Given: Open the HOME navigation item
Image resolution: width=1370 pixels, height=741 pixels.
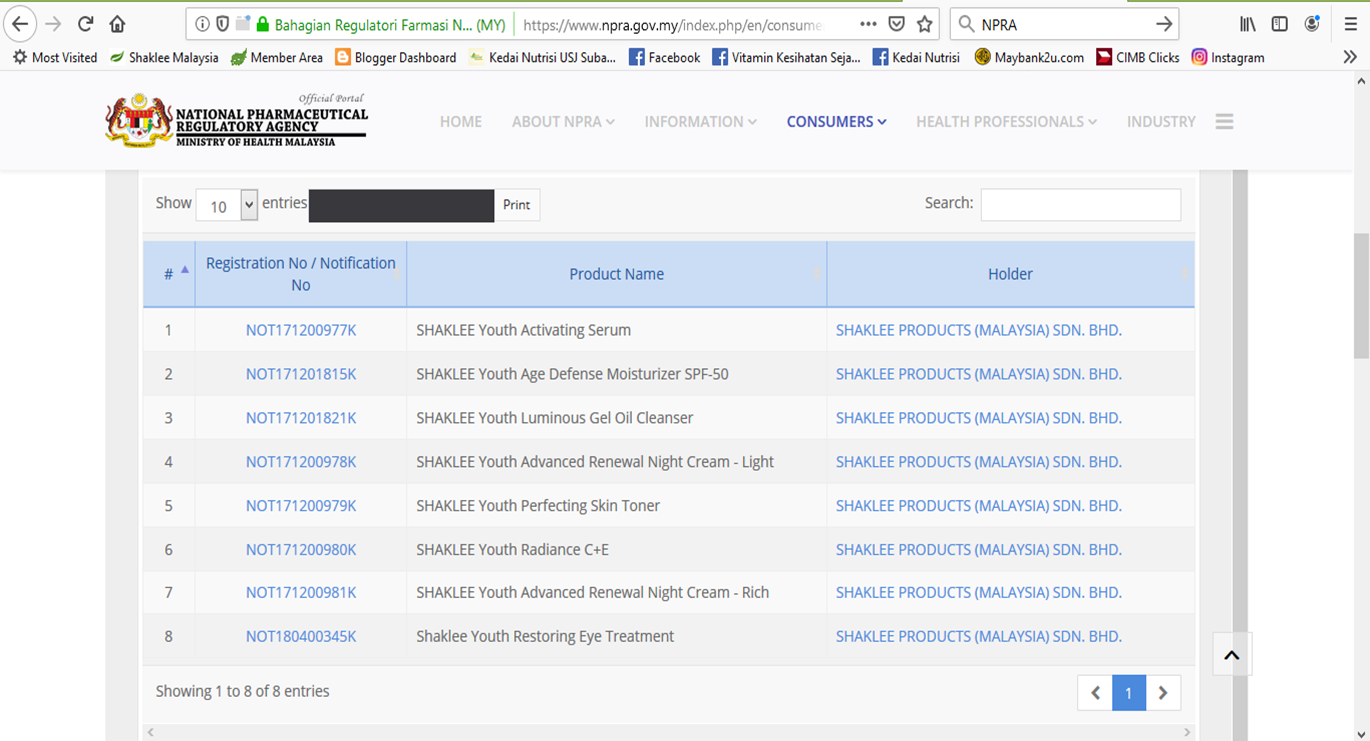Looking at the screenshot, I should point(461,121).
